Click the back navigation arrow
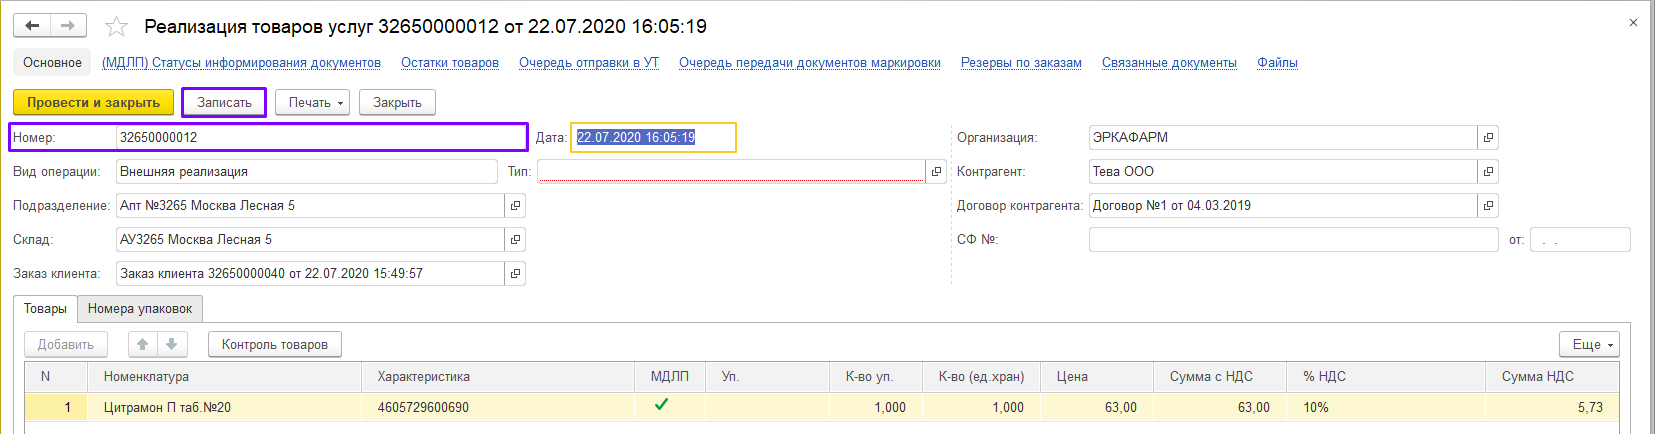Viewport: 1655px width, 434px height. 32,26
